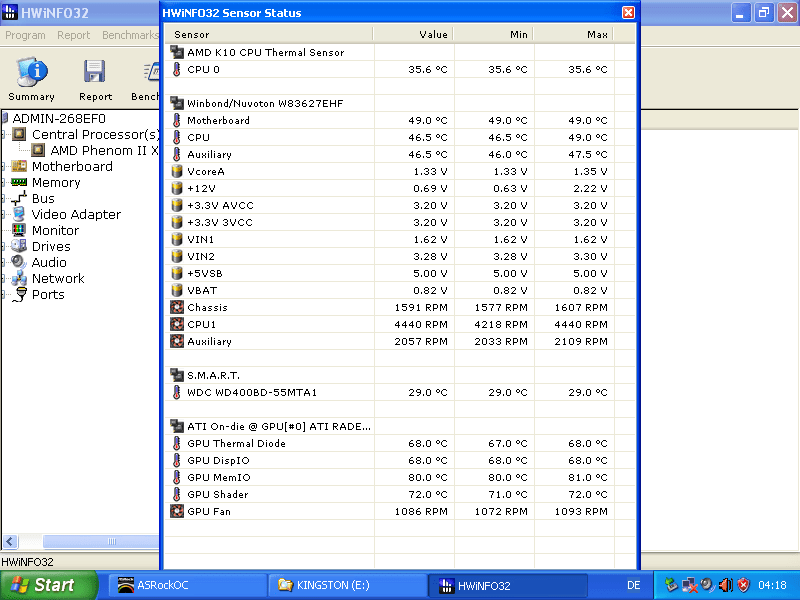The height and width of the screenshot is (600, 800).
Task: Click the S.M.A.R.T. sensor group icon
Action: pos(177,376)
